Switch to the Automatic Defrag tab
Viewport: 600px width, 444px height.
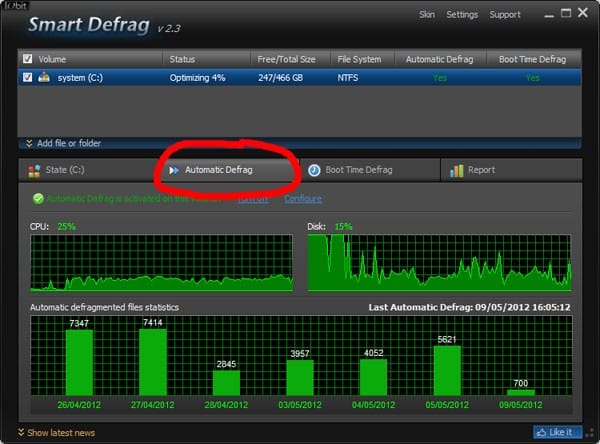click(229, 170)
